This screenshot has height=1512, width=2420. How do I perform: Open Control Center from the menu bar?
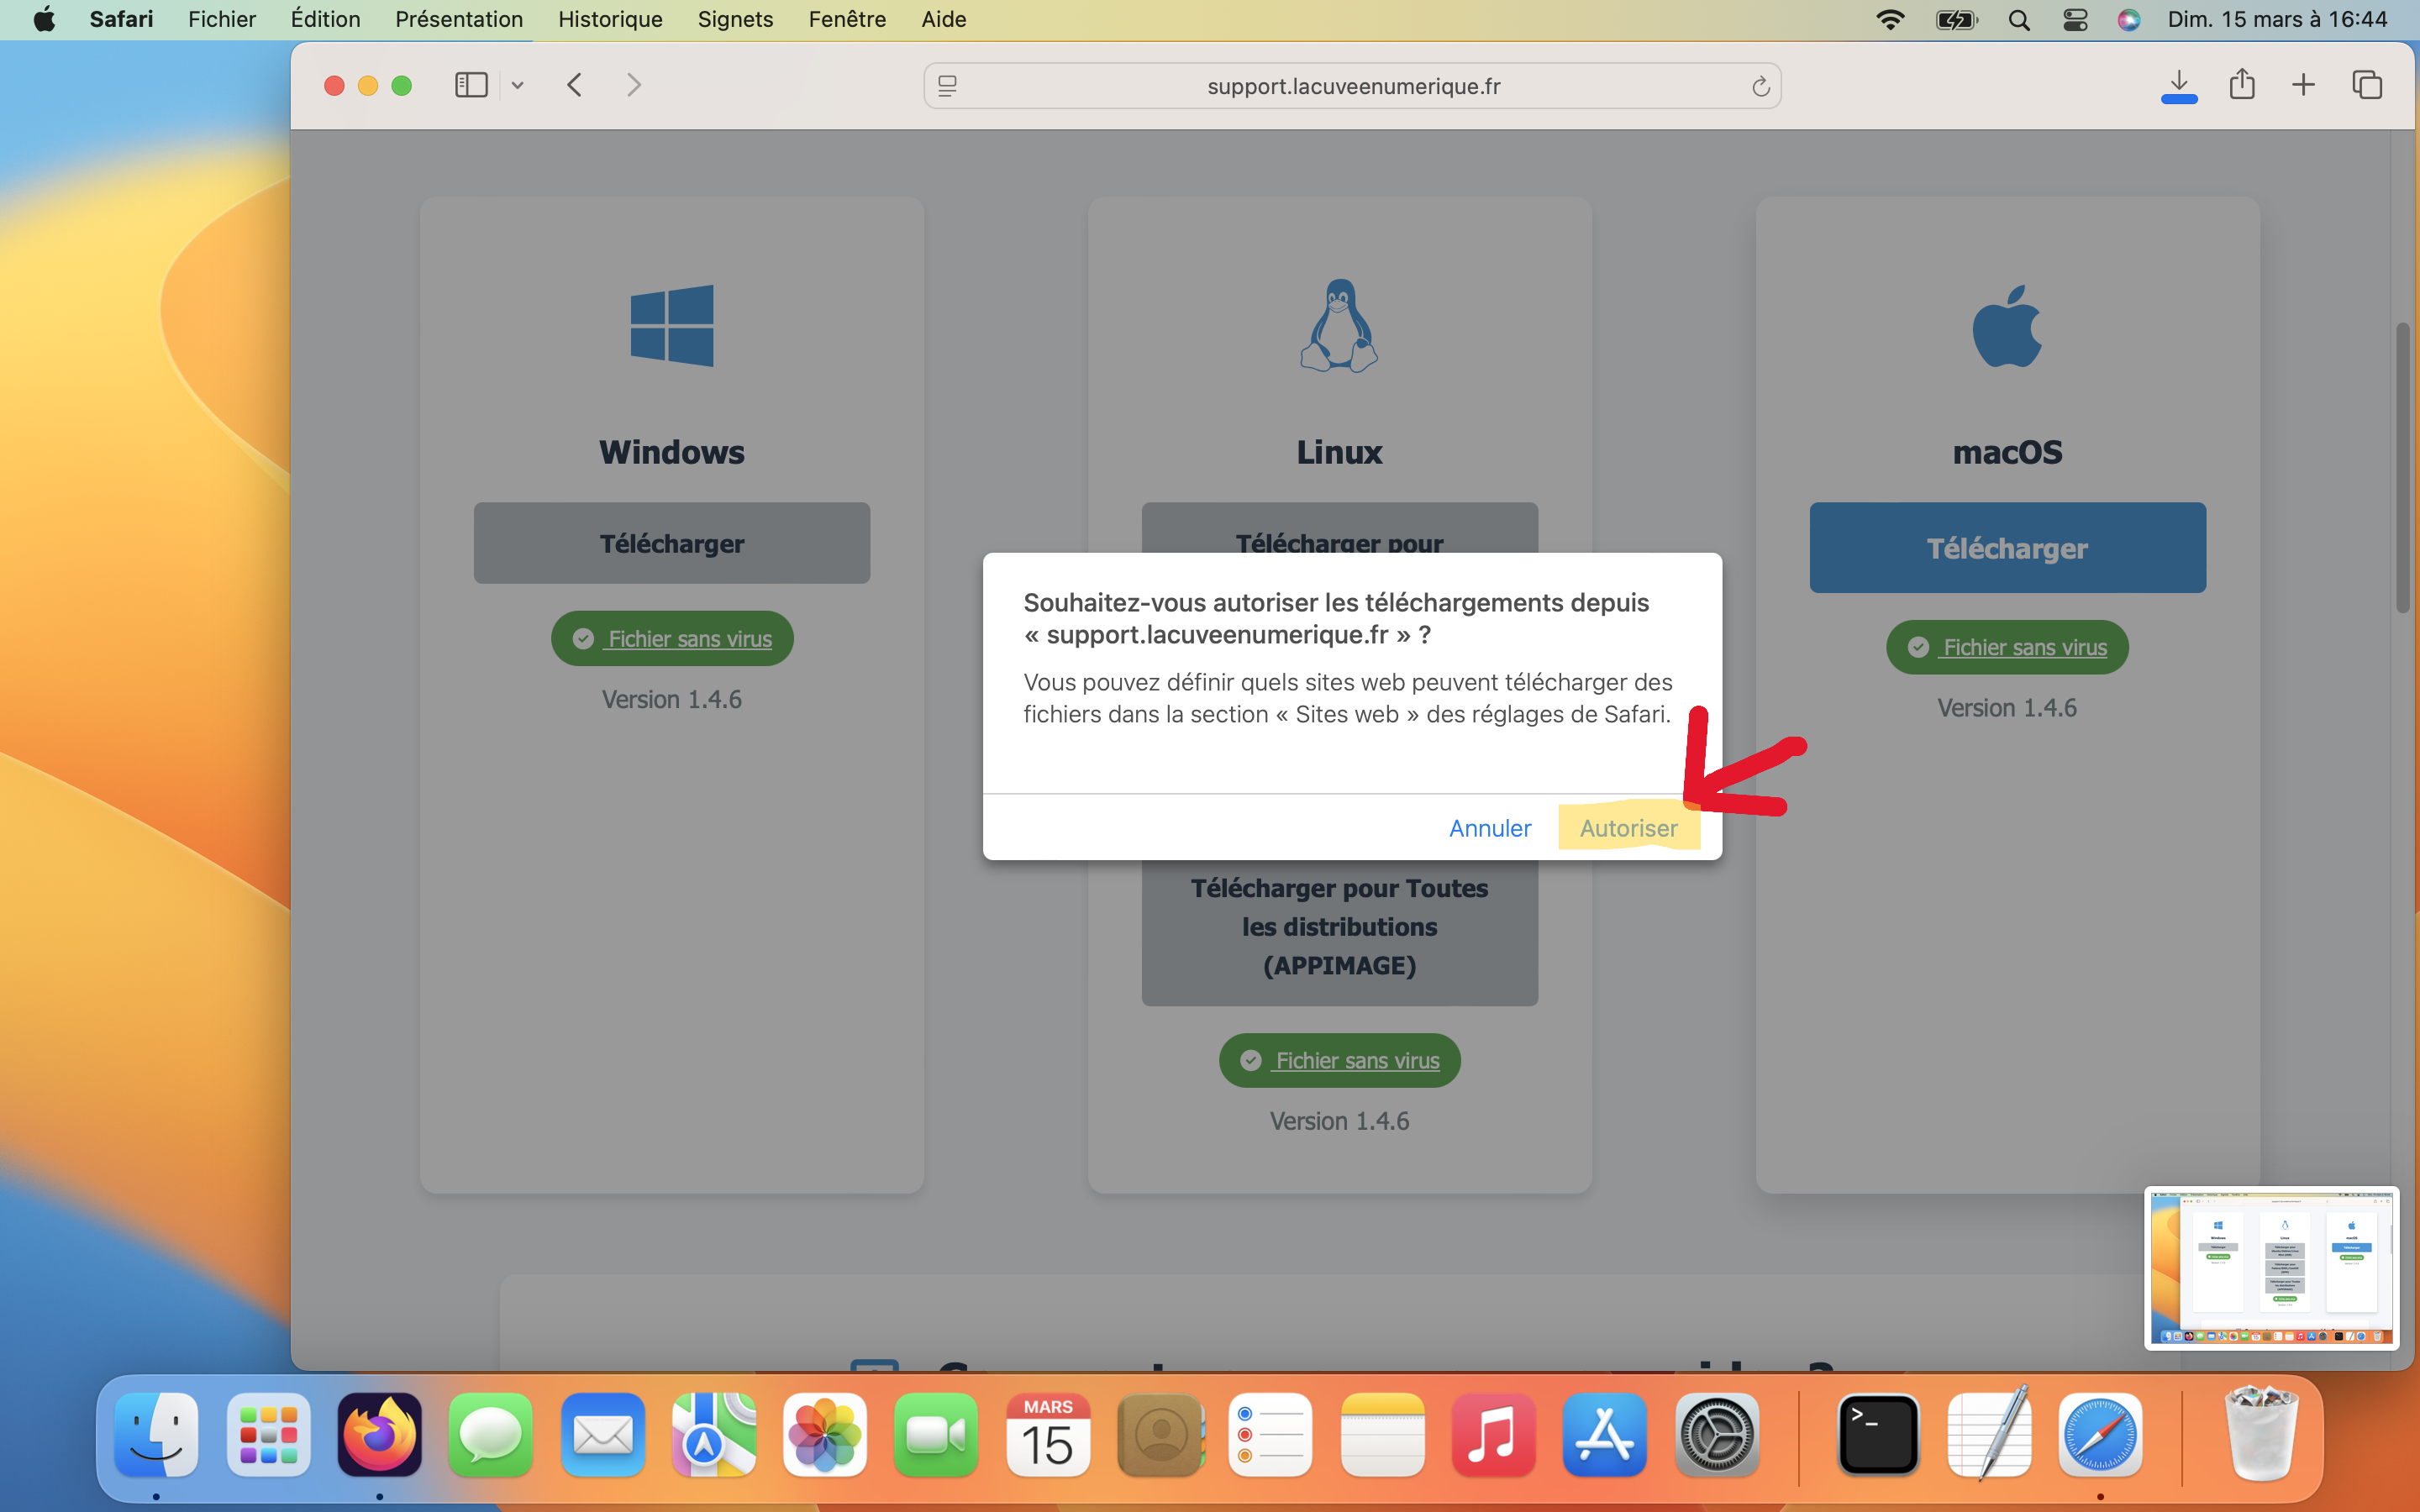point(2075,19)
